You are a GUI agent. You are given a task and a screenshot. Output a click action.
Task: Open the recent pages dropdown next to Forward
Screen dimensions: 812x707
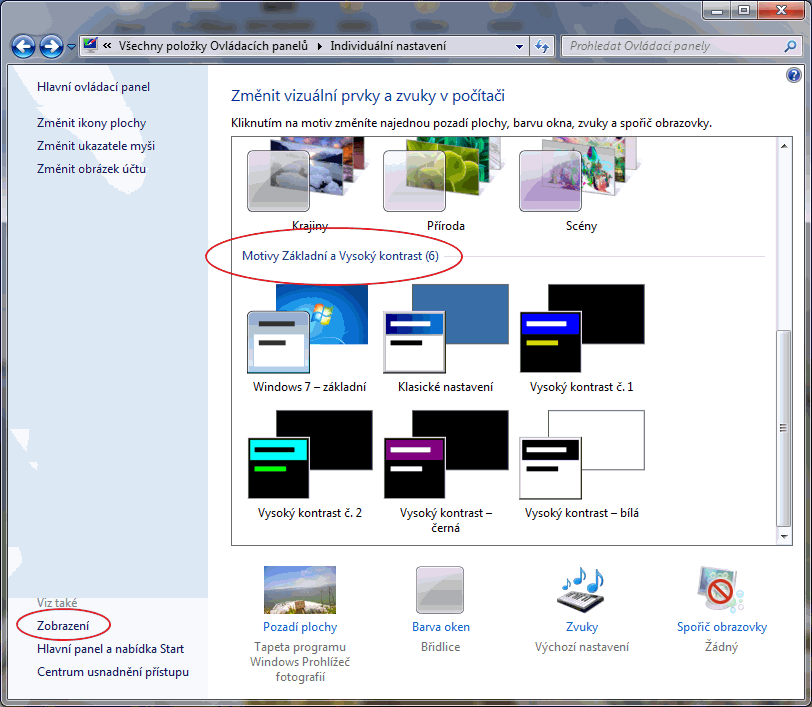[x=71, y=47]
